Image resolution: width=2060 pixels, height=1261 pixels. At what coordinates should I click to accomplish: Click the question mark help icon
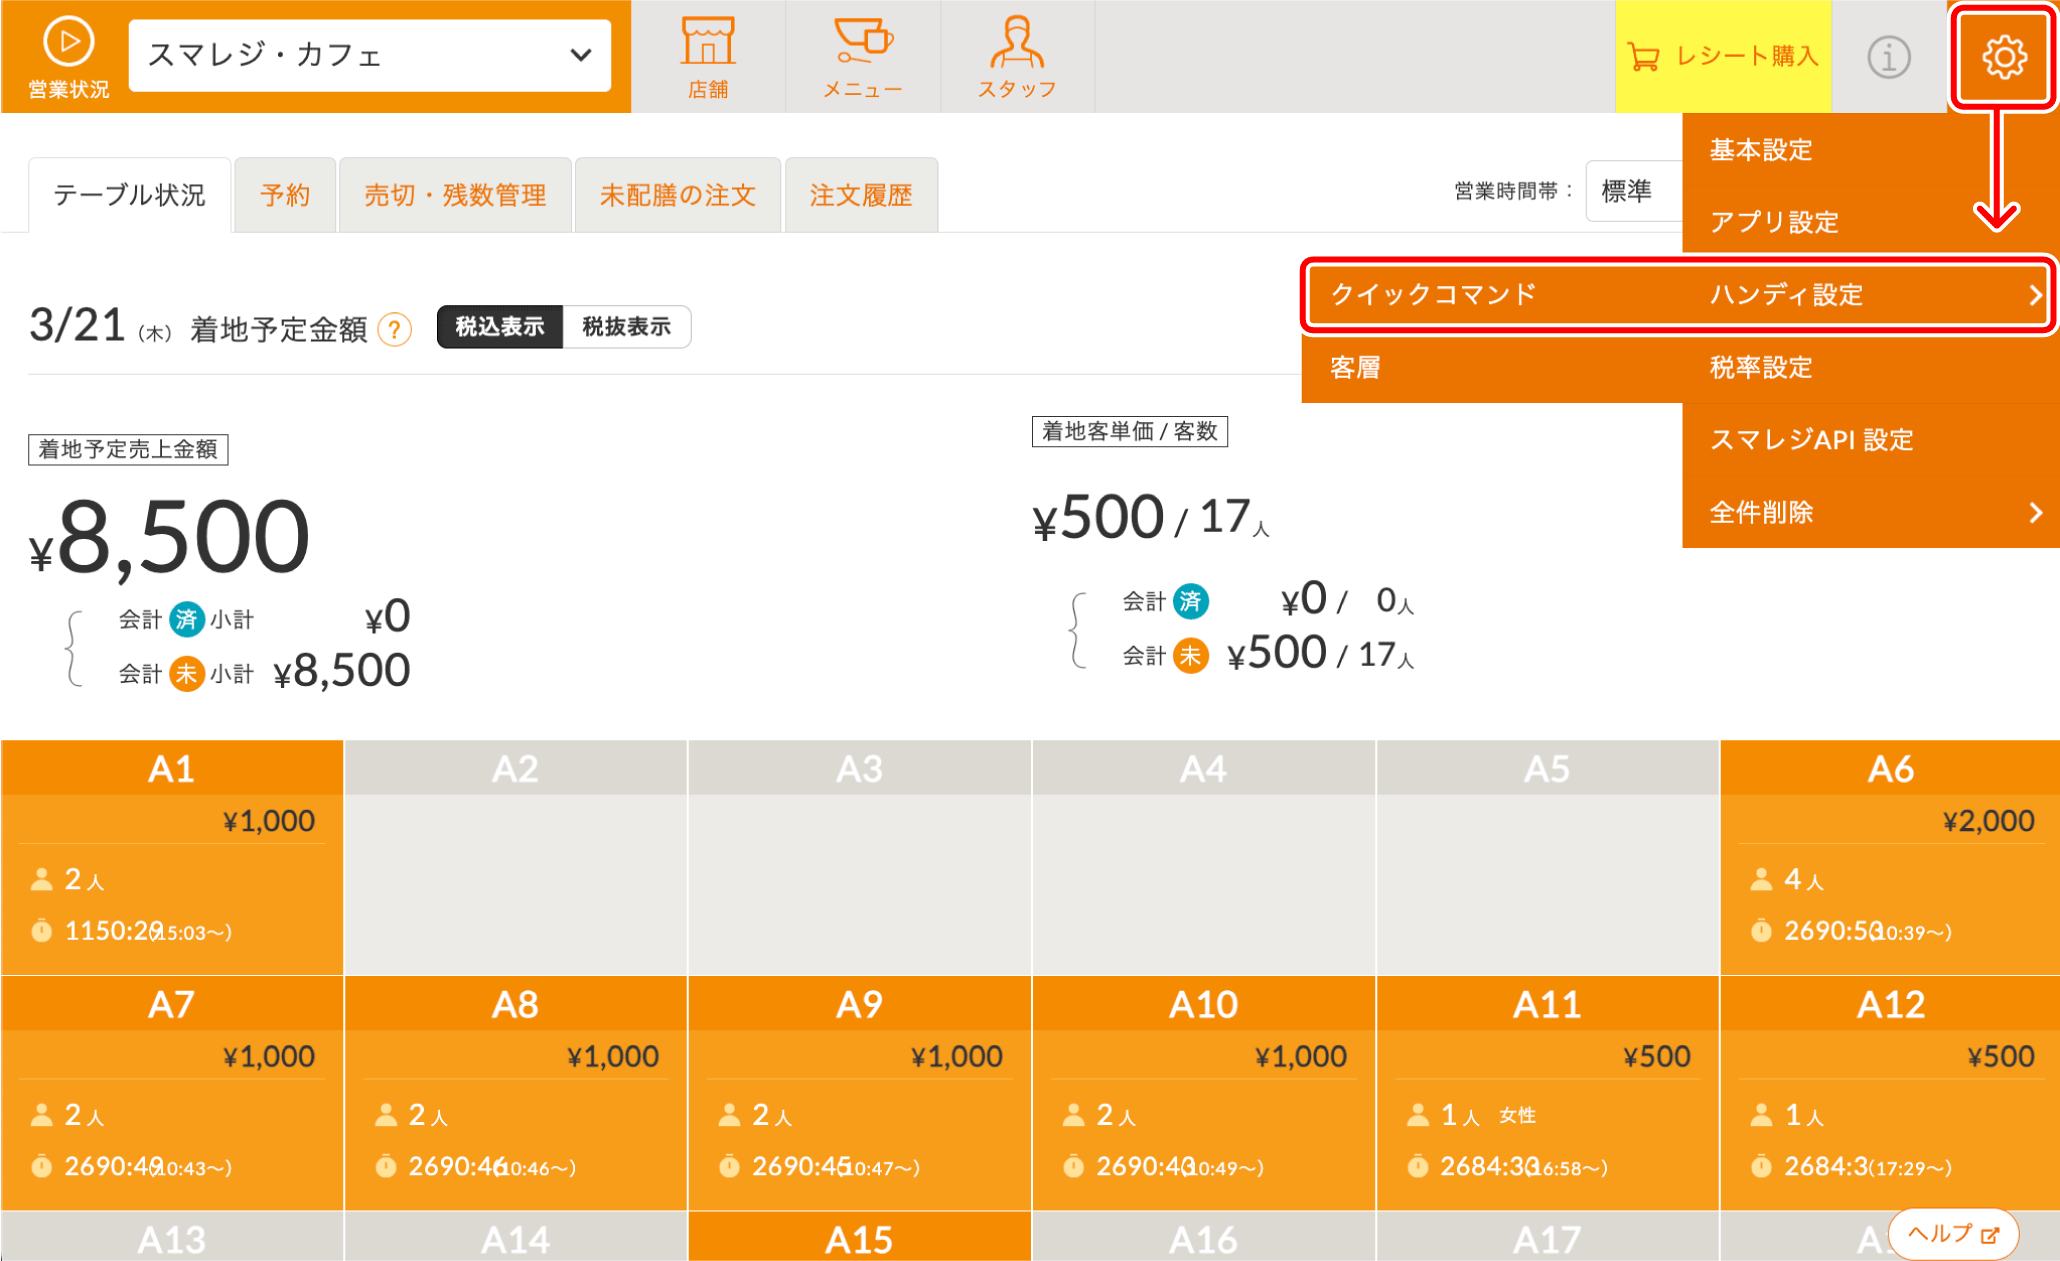[x=395, y=329]
